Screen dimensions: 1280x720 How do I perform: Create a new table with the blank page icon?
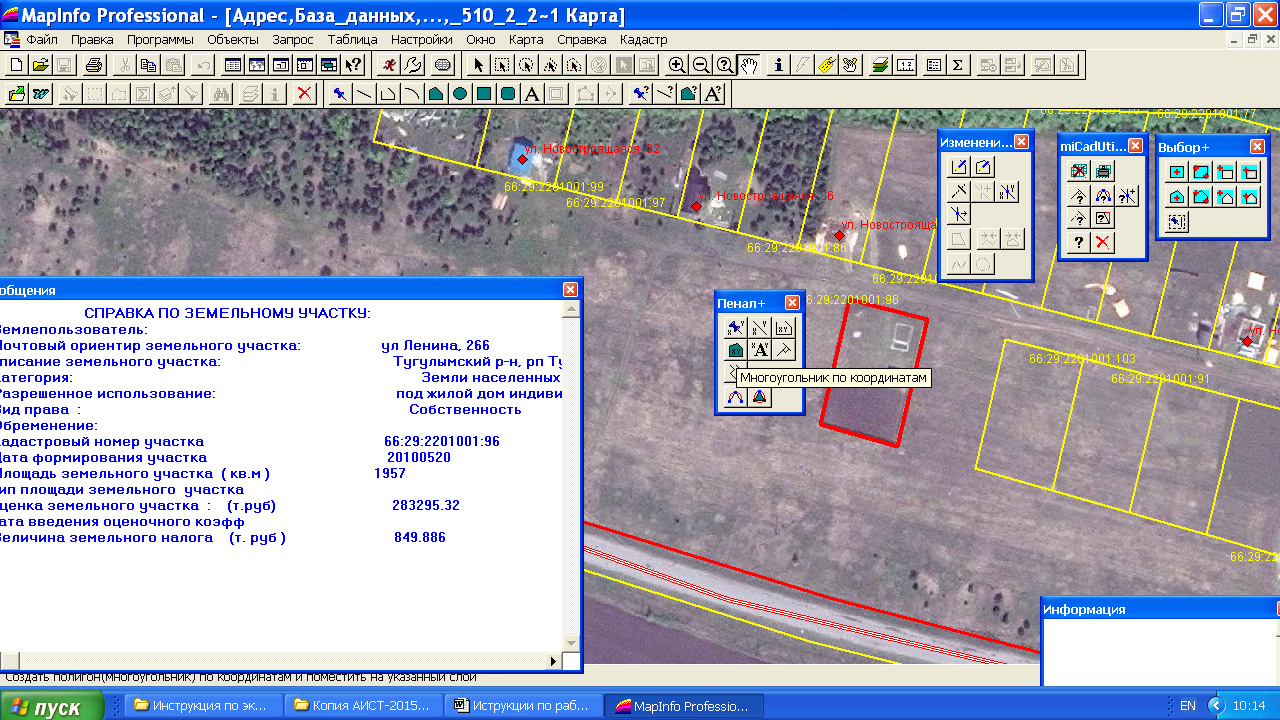pyautogui.click(x=16, y=65)
